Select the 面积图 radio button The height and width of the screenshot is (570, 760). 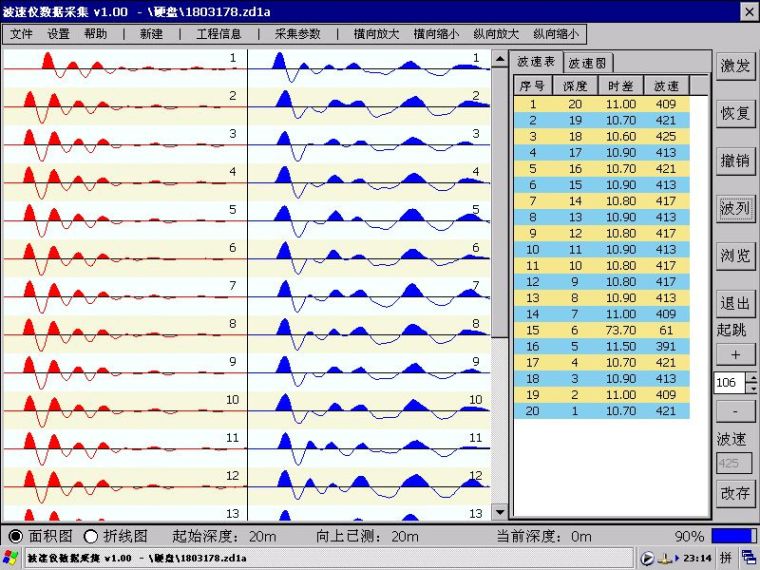[x=15, y=536]
